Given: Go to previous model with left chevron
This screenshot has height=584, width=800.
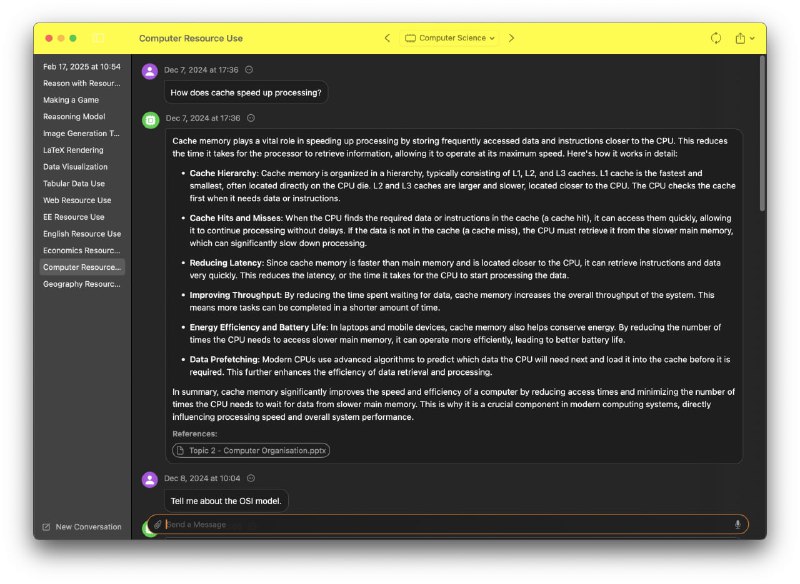Looking at the screenshot, I should [x=387, y=38].
